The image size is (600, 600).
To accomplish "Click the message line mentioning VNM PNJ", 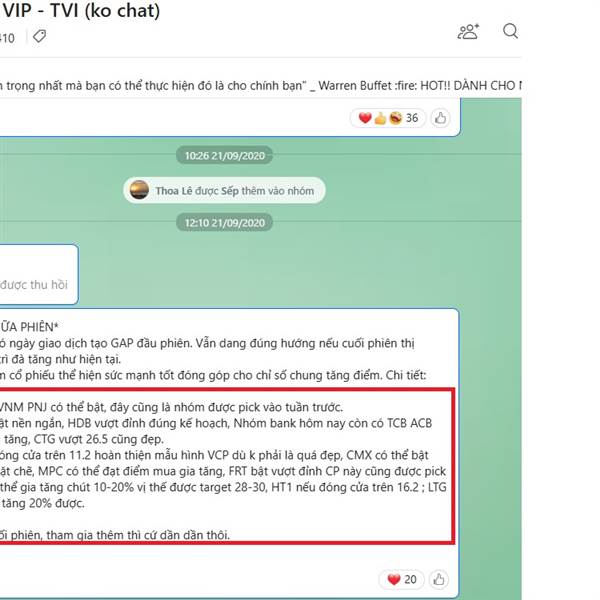I will pos(171,407).
